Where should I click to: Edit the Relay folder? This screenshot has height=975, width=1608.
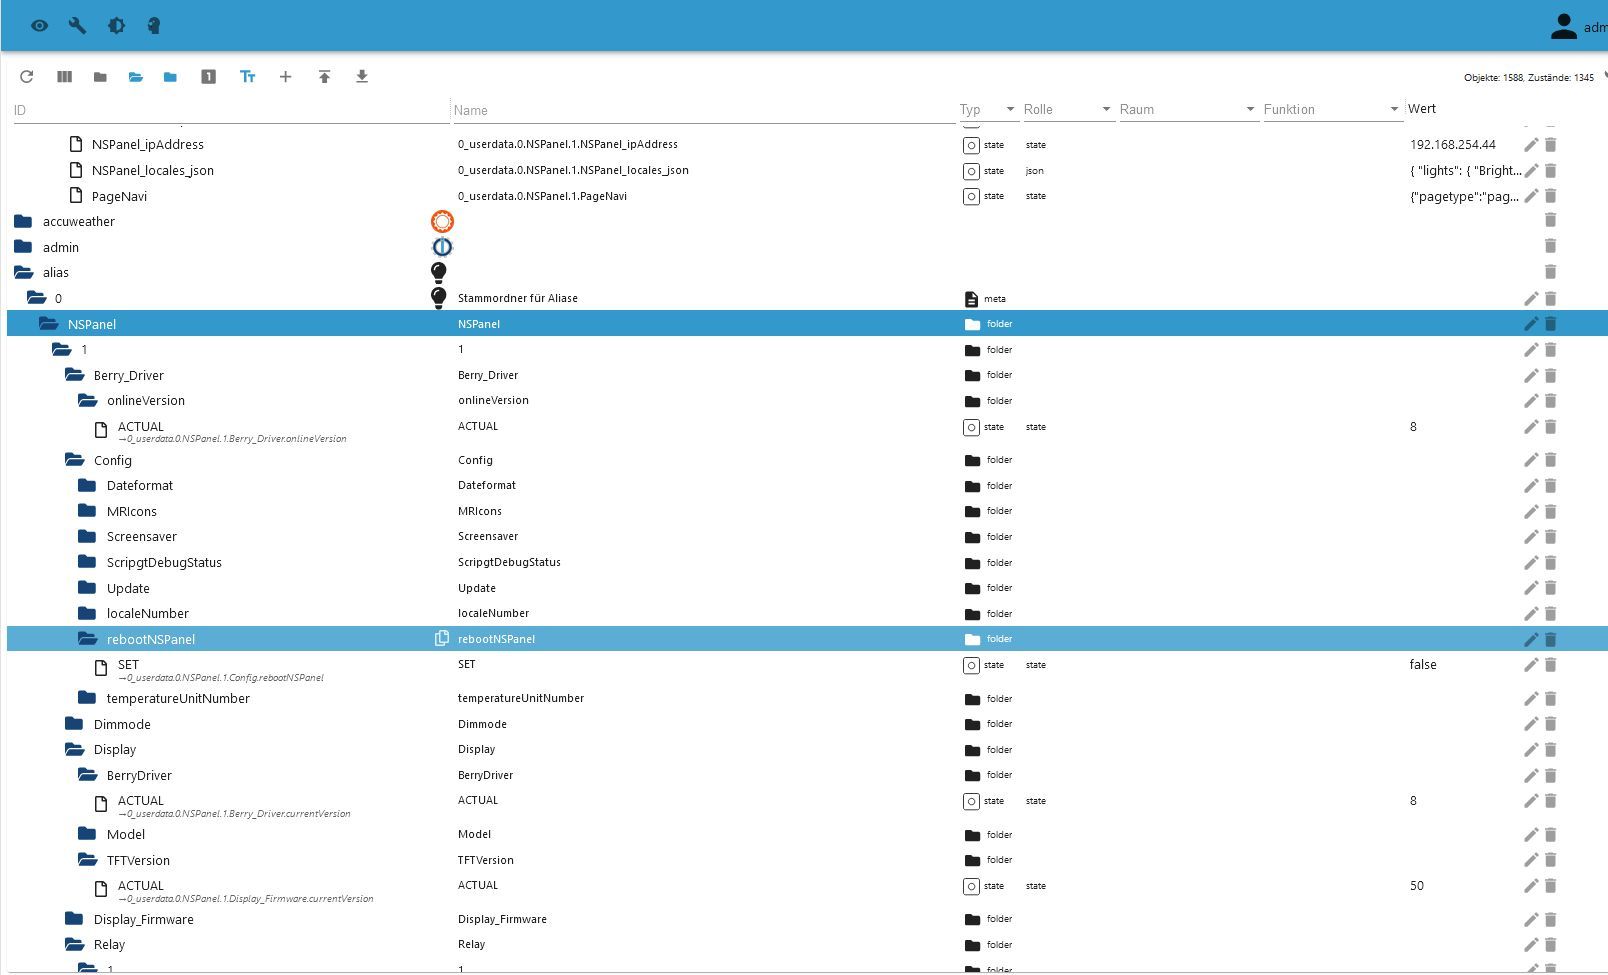pos(1531,945)
